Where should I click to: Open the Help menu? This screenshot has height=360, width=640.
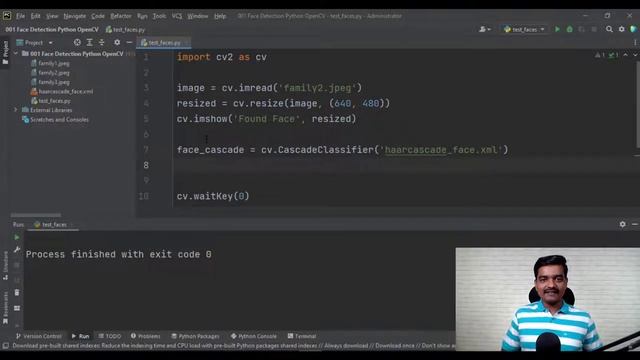(220, 16)
